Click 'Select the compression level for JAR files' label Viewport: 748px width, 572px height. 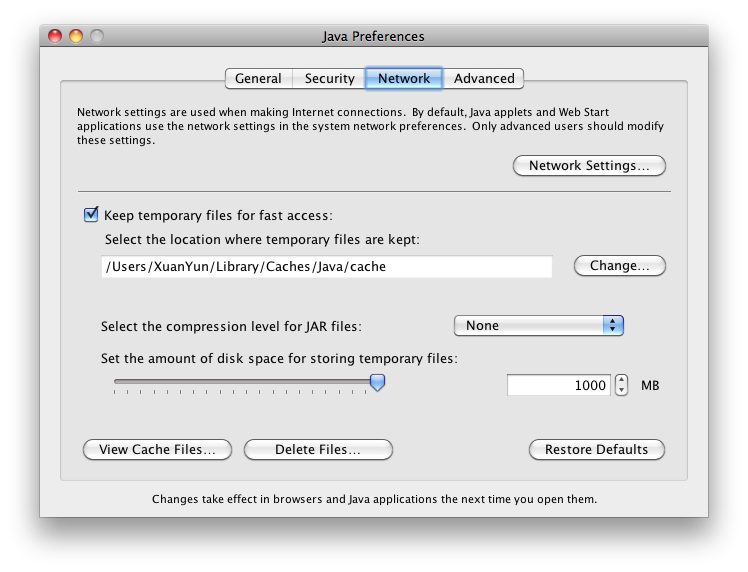(231, 326)
